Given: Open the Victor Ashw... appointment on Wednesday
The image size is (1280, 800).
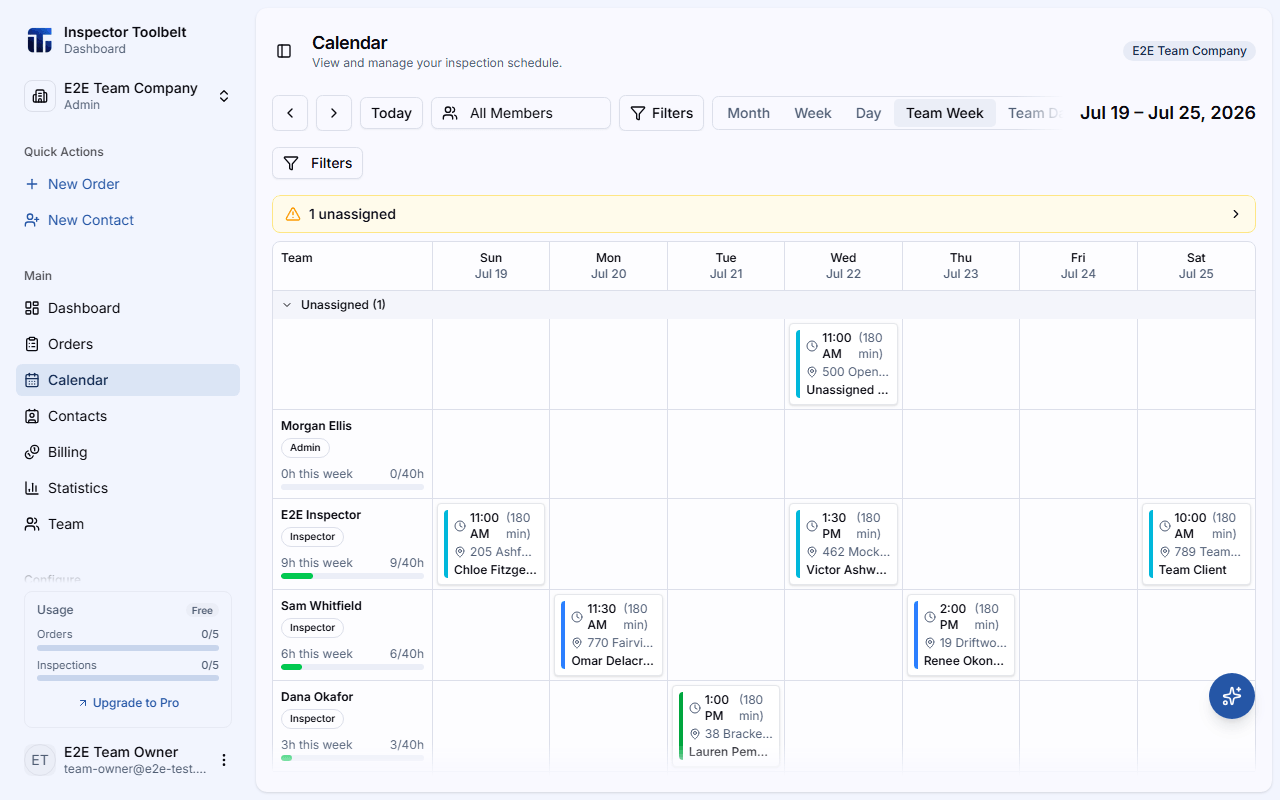Looking at the screenshot, I should [843, 544].
